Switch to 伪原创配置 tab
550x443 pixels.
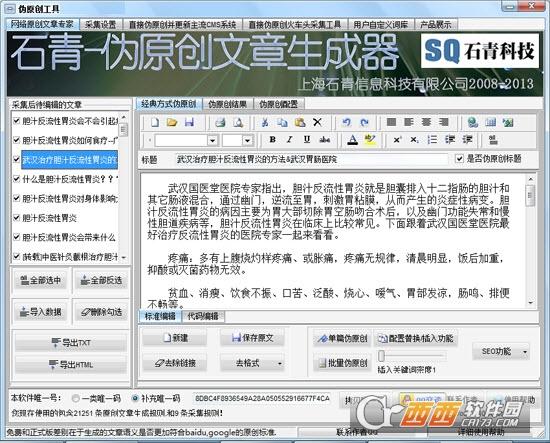click(x=279, y=104)
